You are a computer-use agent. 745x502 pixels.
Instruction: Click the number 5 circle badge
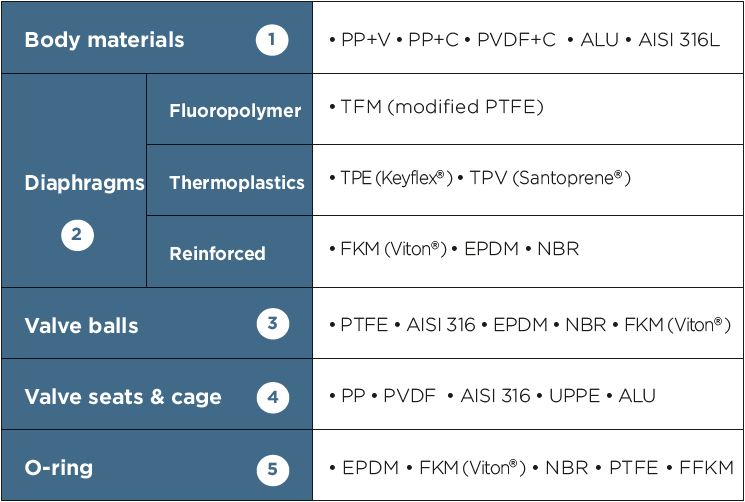point(271,469)
